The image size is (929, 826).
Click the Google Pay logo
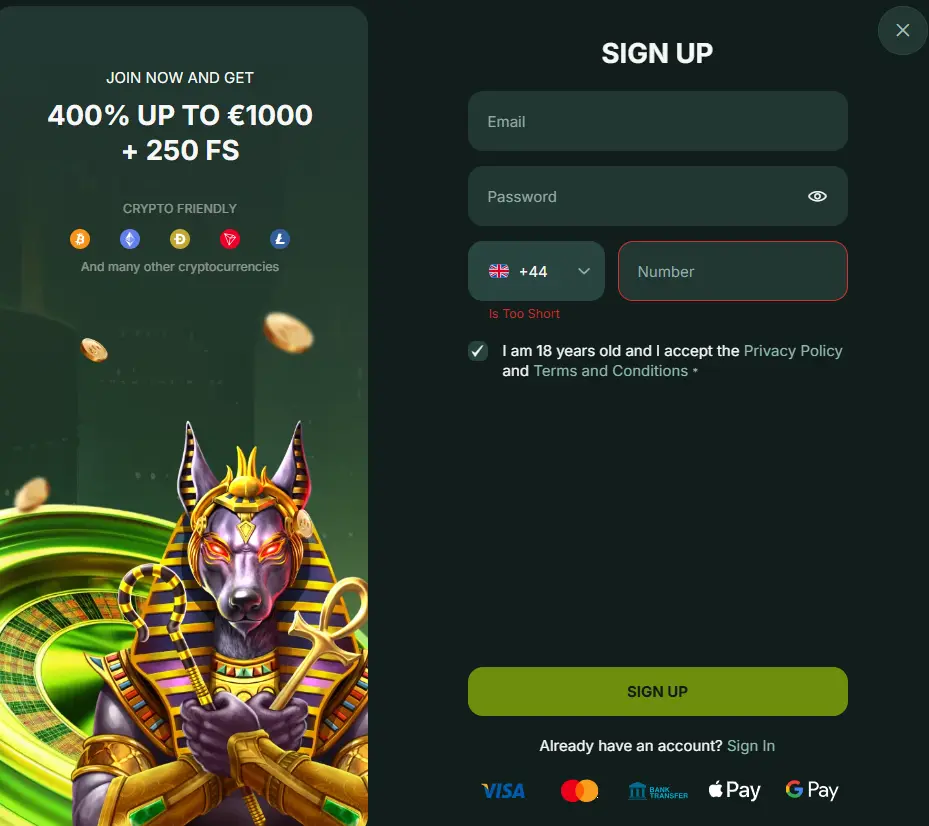812,790
